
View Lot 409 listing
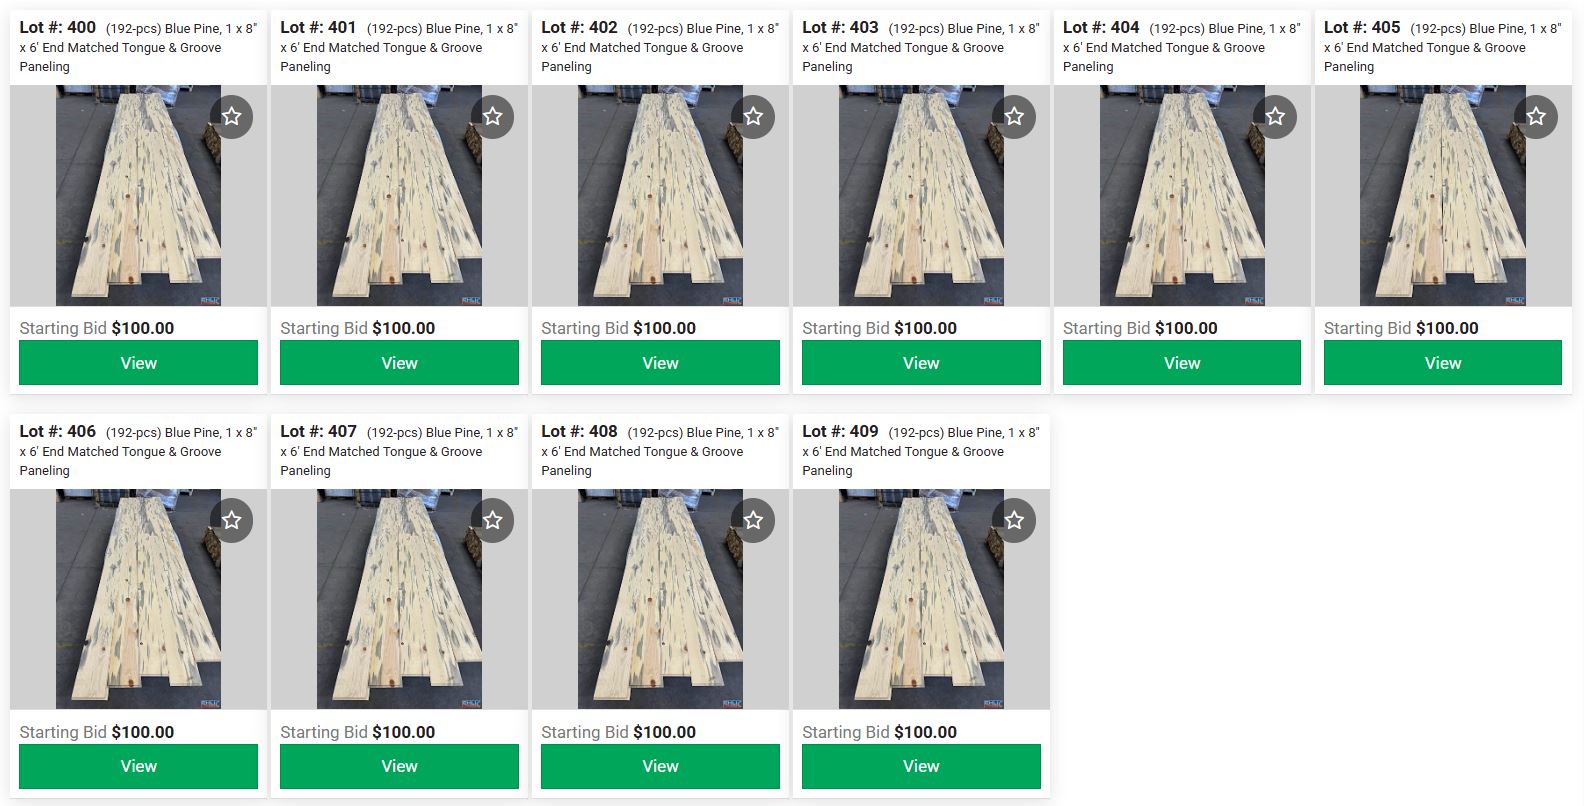point(921,766)
